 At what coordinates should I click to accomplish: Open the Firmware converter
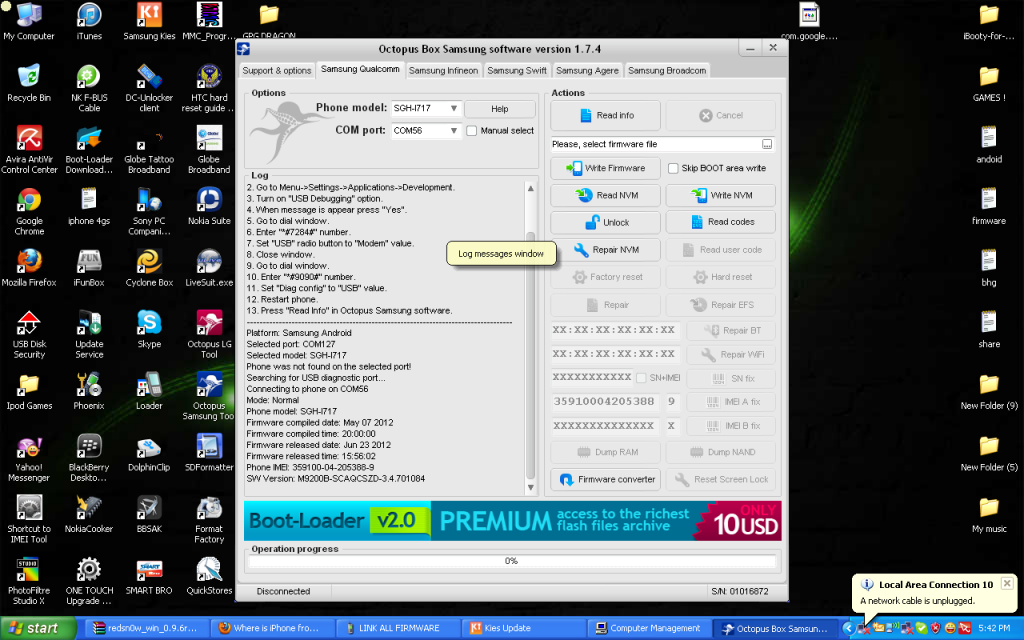(x=605, y=479)
